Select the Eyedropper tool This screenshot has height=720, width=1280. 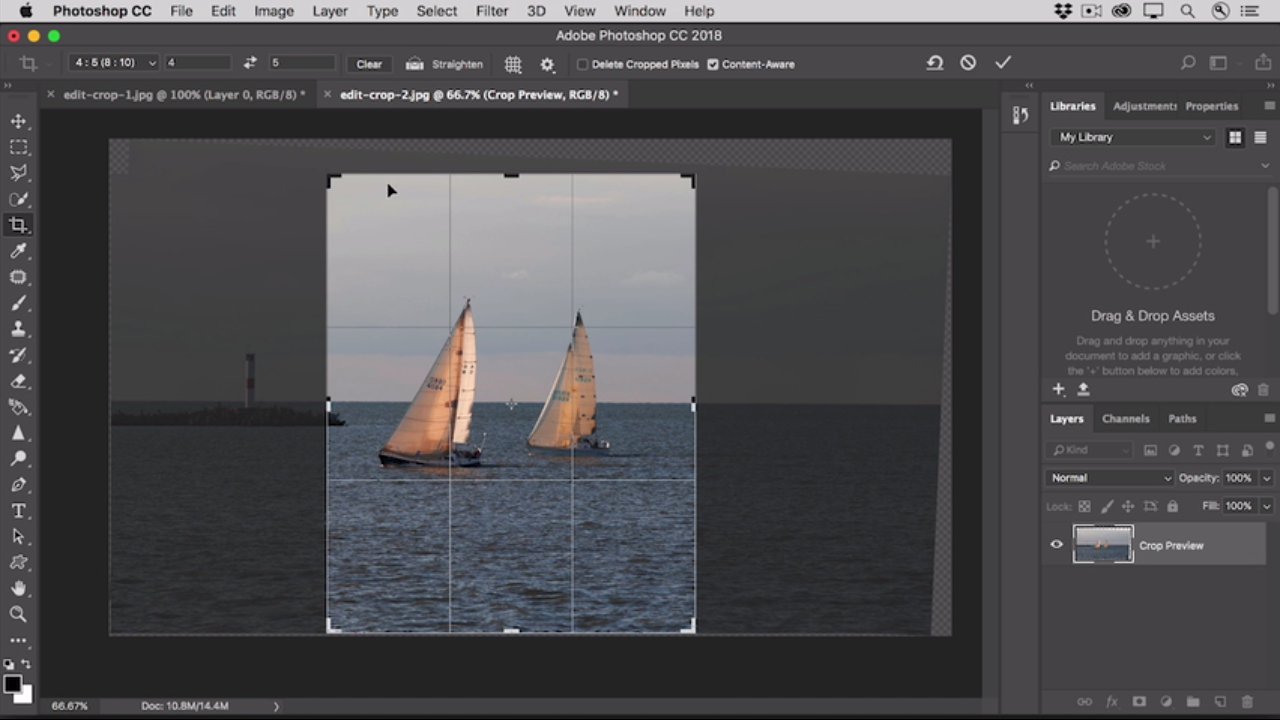(x=18, y=251)
